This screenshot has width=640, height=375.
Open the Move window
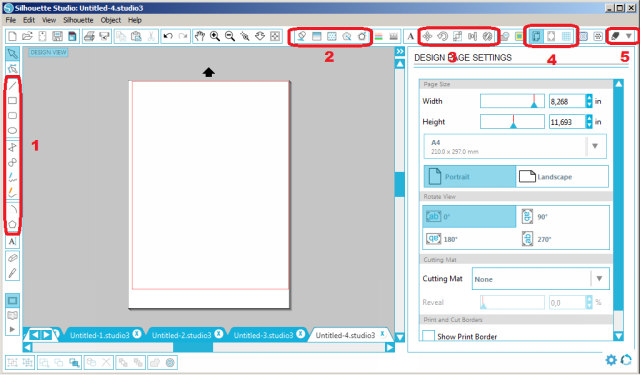pyautogui.click(x=427, y=36)
